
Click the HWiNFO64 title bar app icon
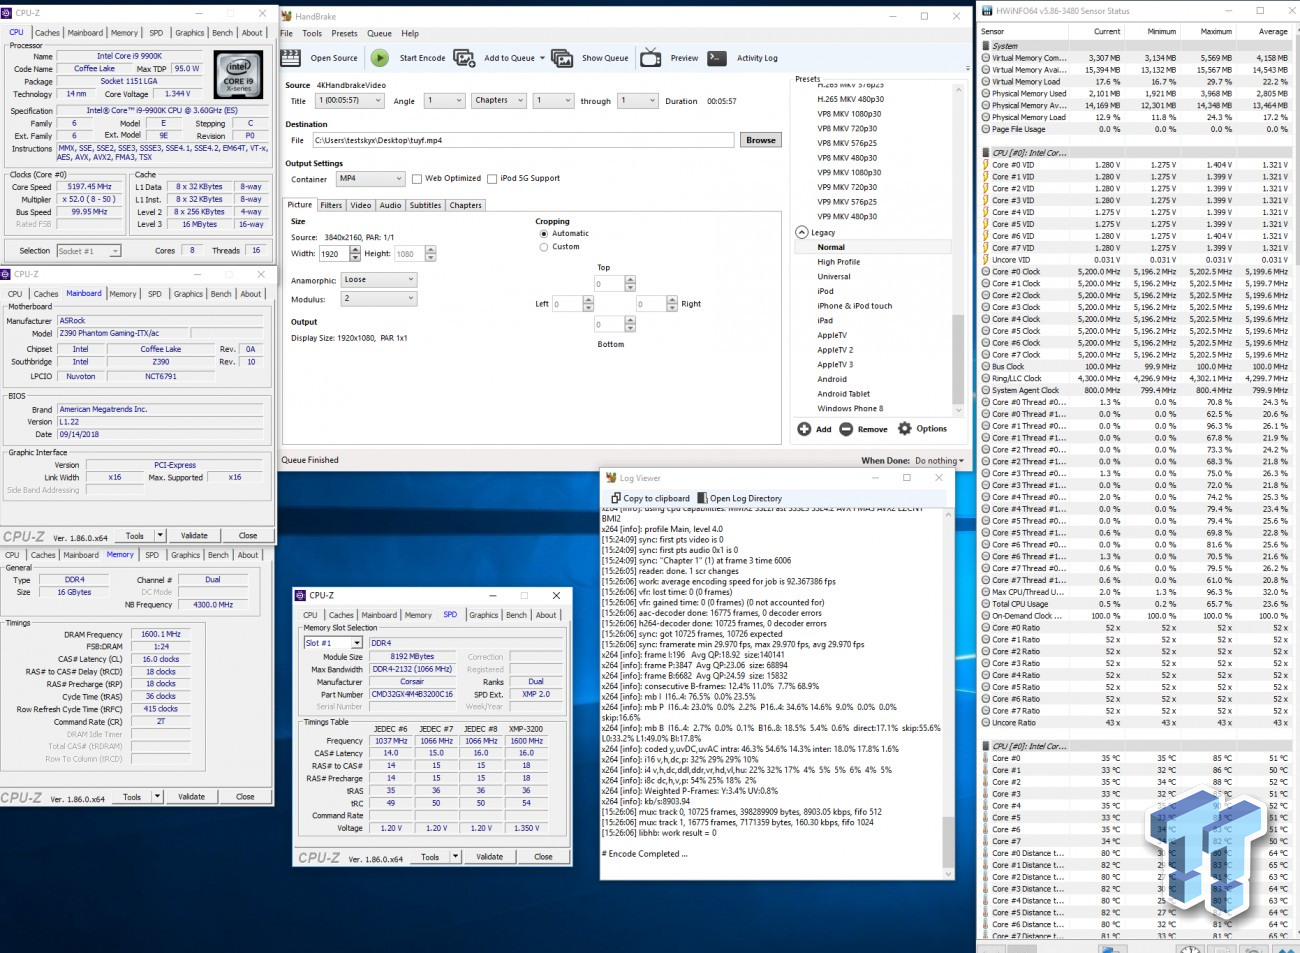pos(988,11)
